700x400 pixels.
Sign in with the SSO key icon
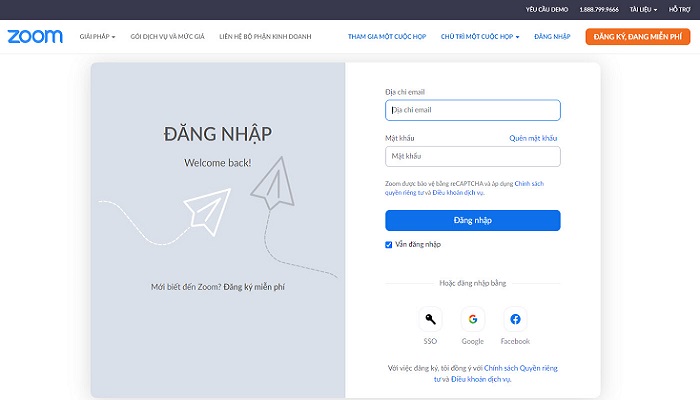pos(430,319)
